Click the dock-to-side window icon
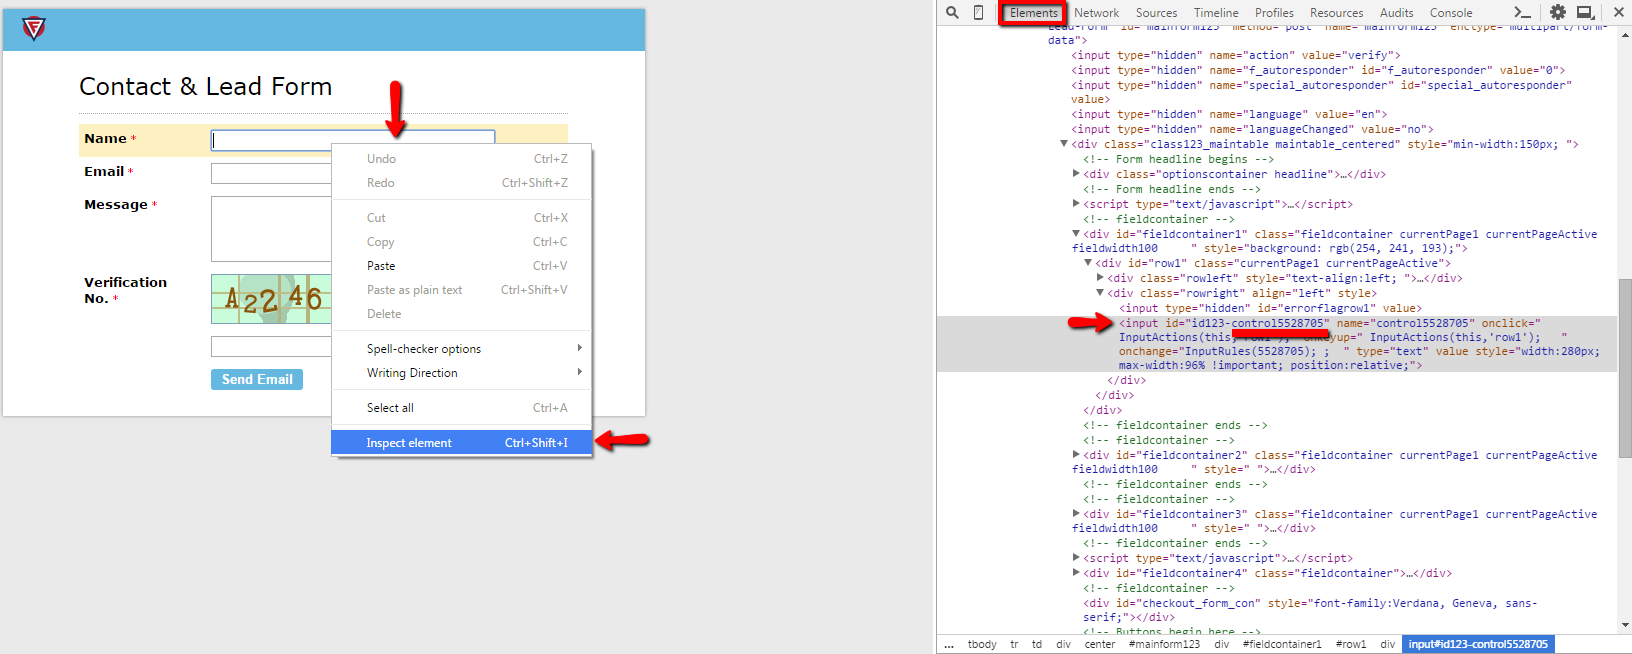Screen dimensions: 1632x654 pos(1586,12)
